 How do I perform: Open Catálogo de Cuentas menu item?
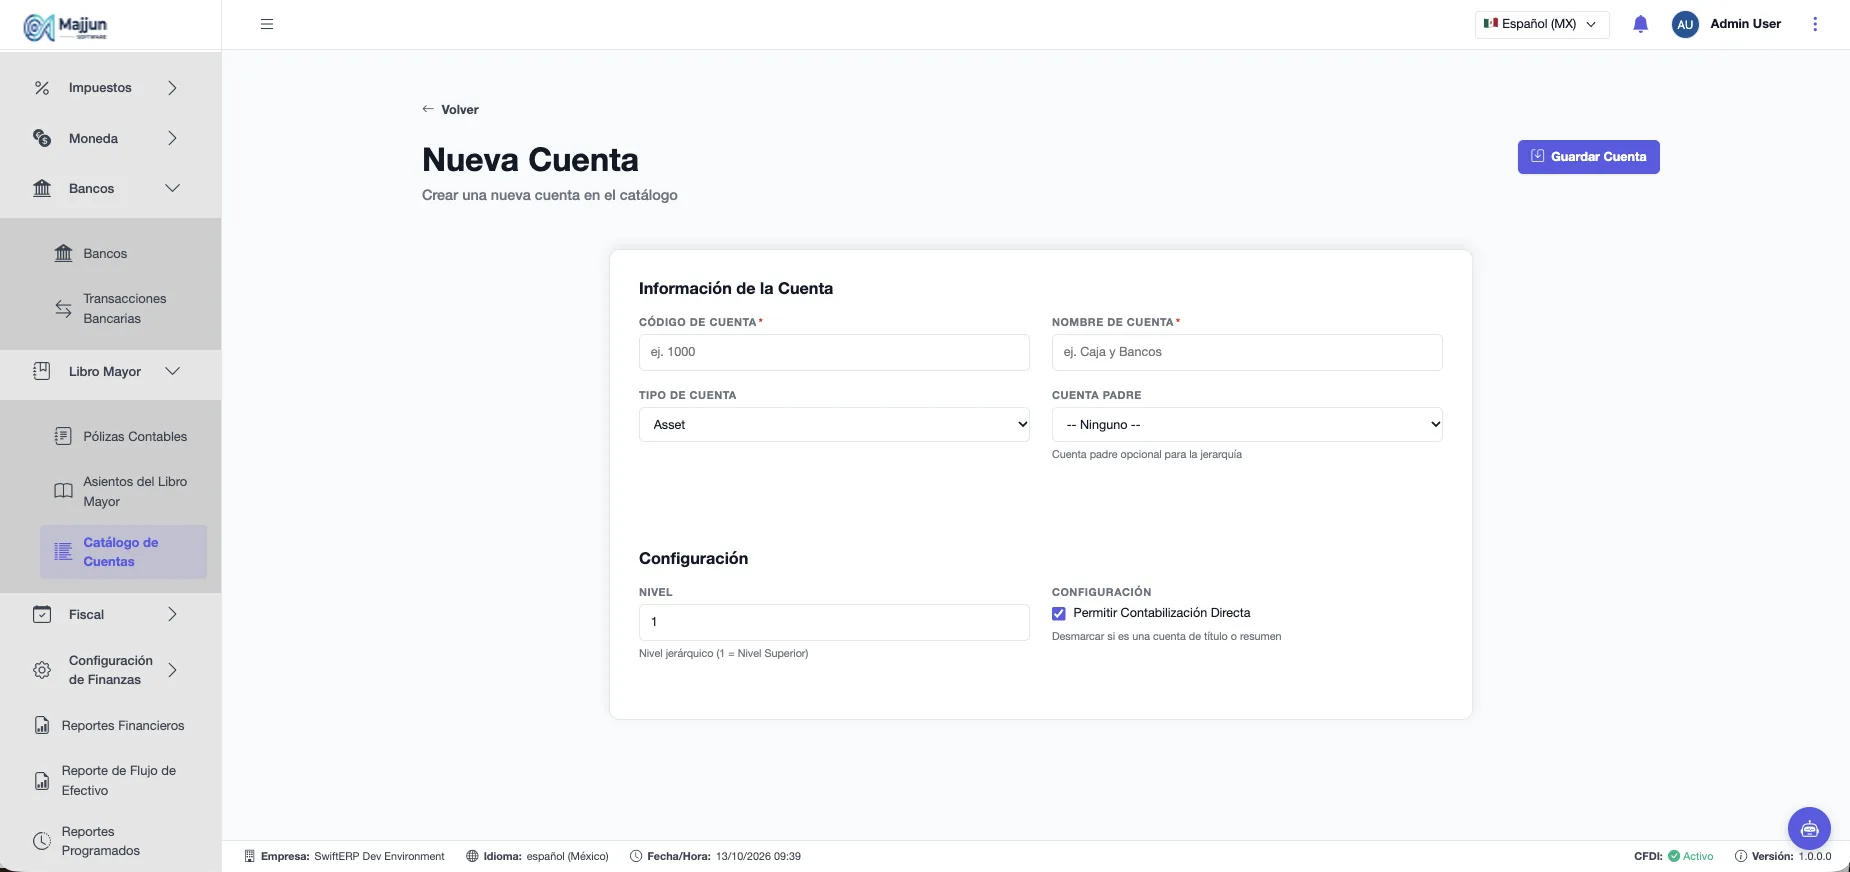(123, 552)
